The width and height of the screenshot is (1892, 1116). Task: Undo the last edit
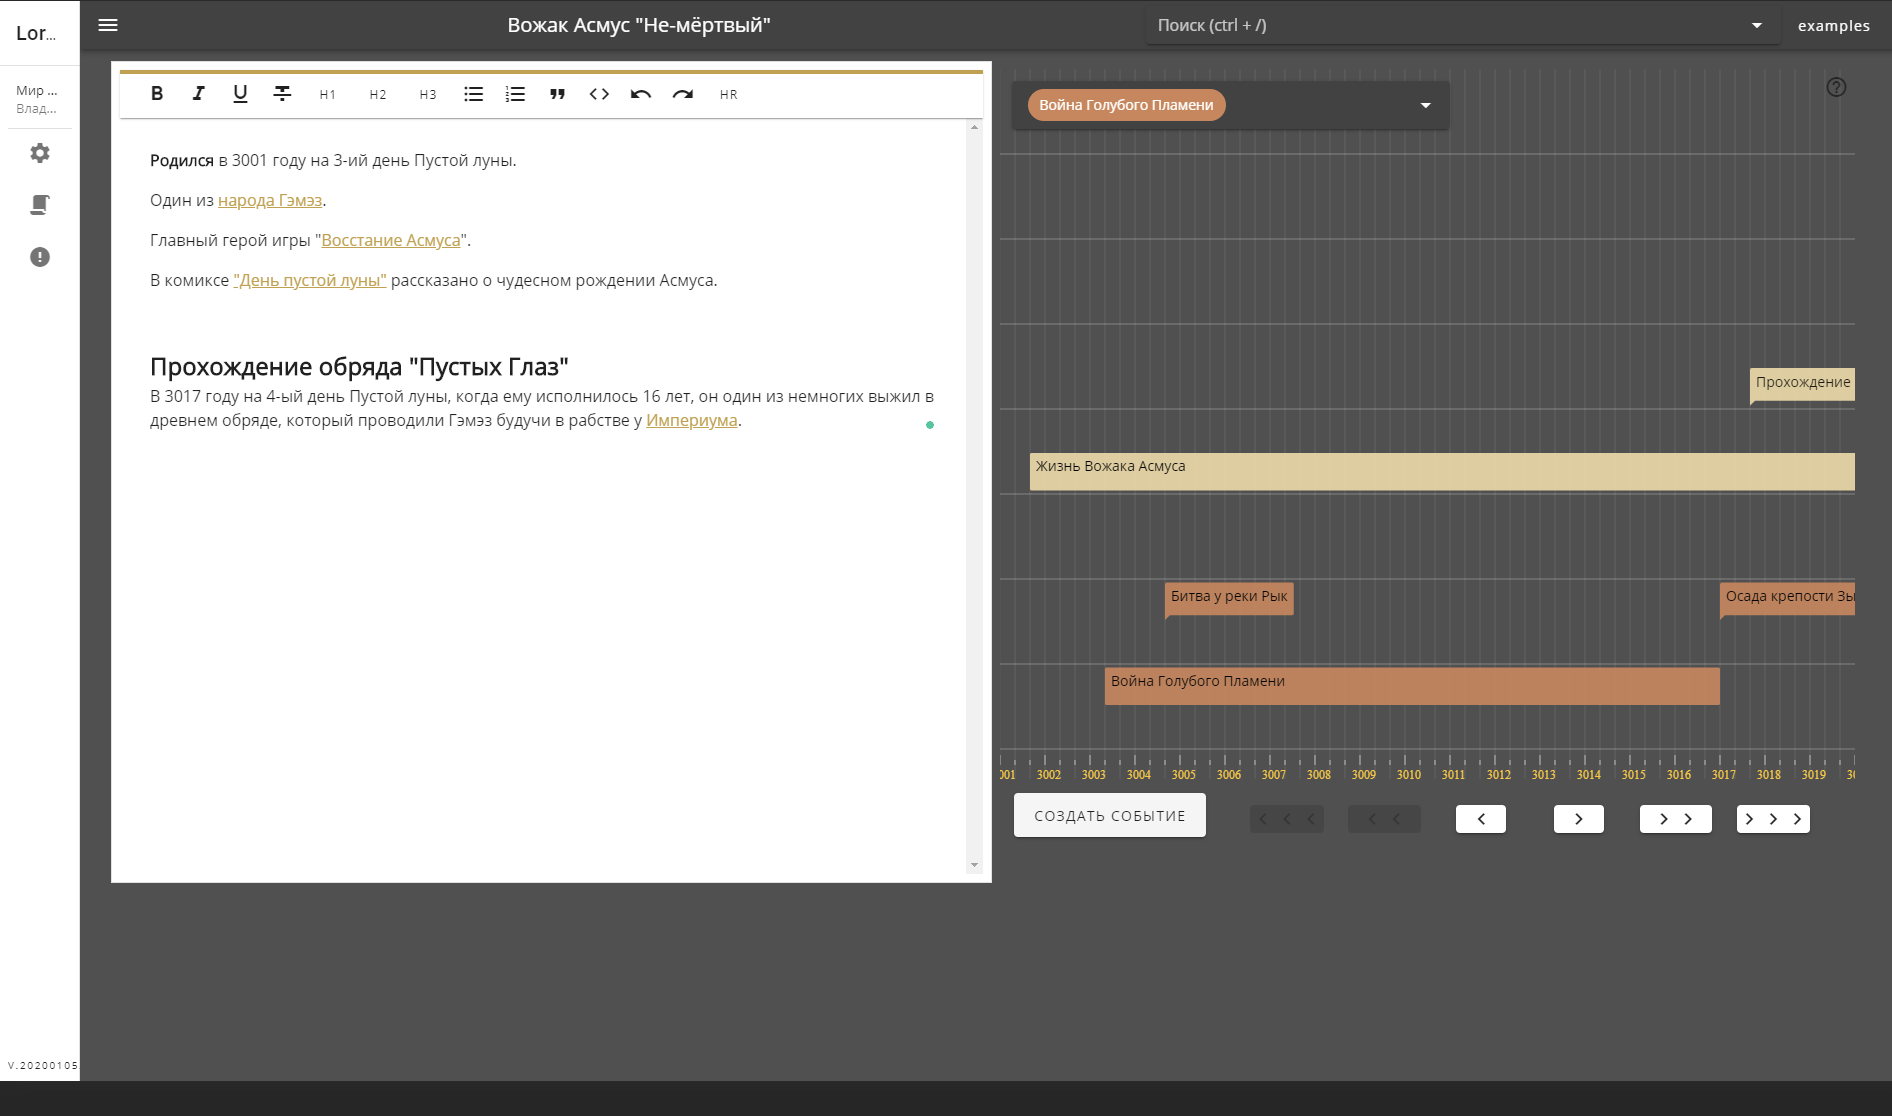click(x=641, y=94)
